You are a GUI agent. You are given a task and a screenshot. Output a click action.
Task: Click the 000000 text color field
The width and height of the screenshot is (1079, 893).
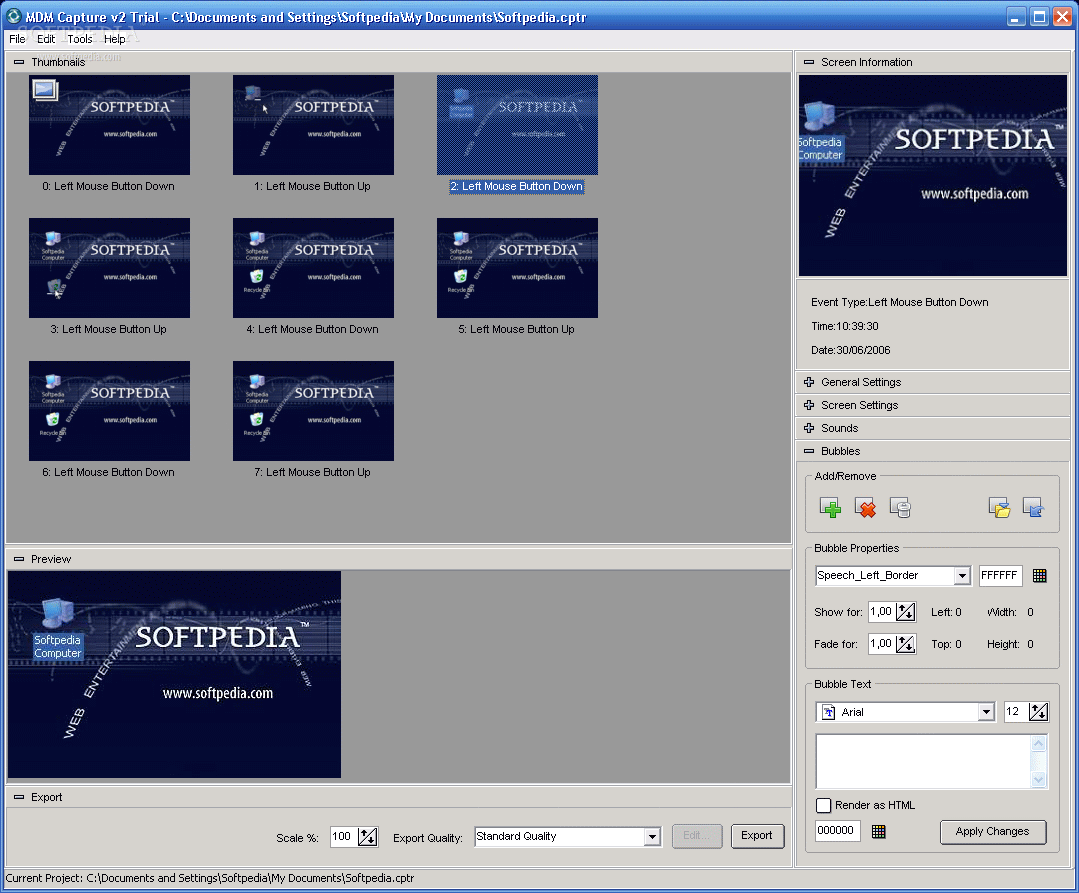[837, 831]
